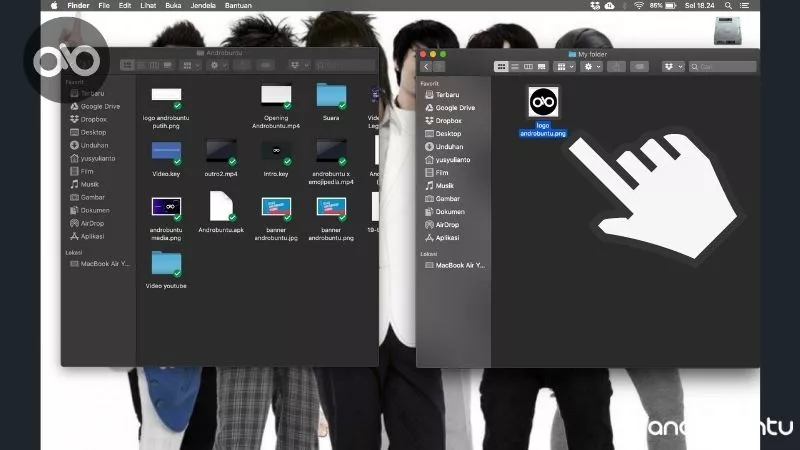The width and height of the screenshot is (800, 450).
Task: Go forward in My folder window
Action: tap(439, 67)
